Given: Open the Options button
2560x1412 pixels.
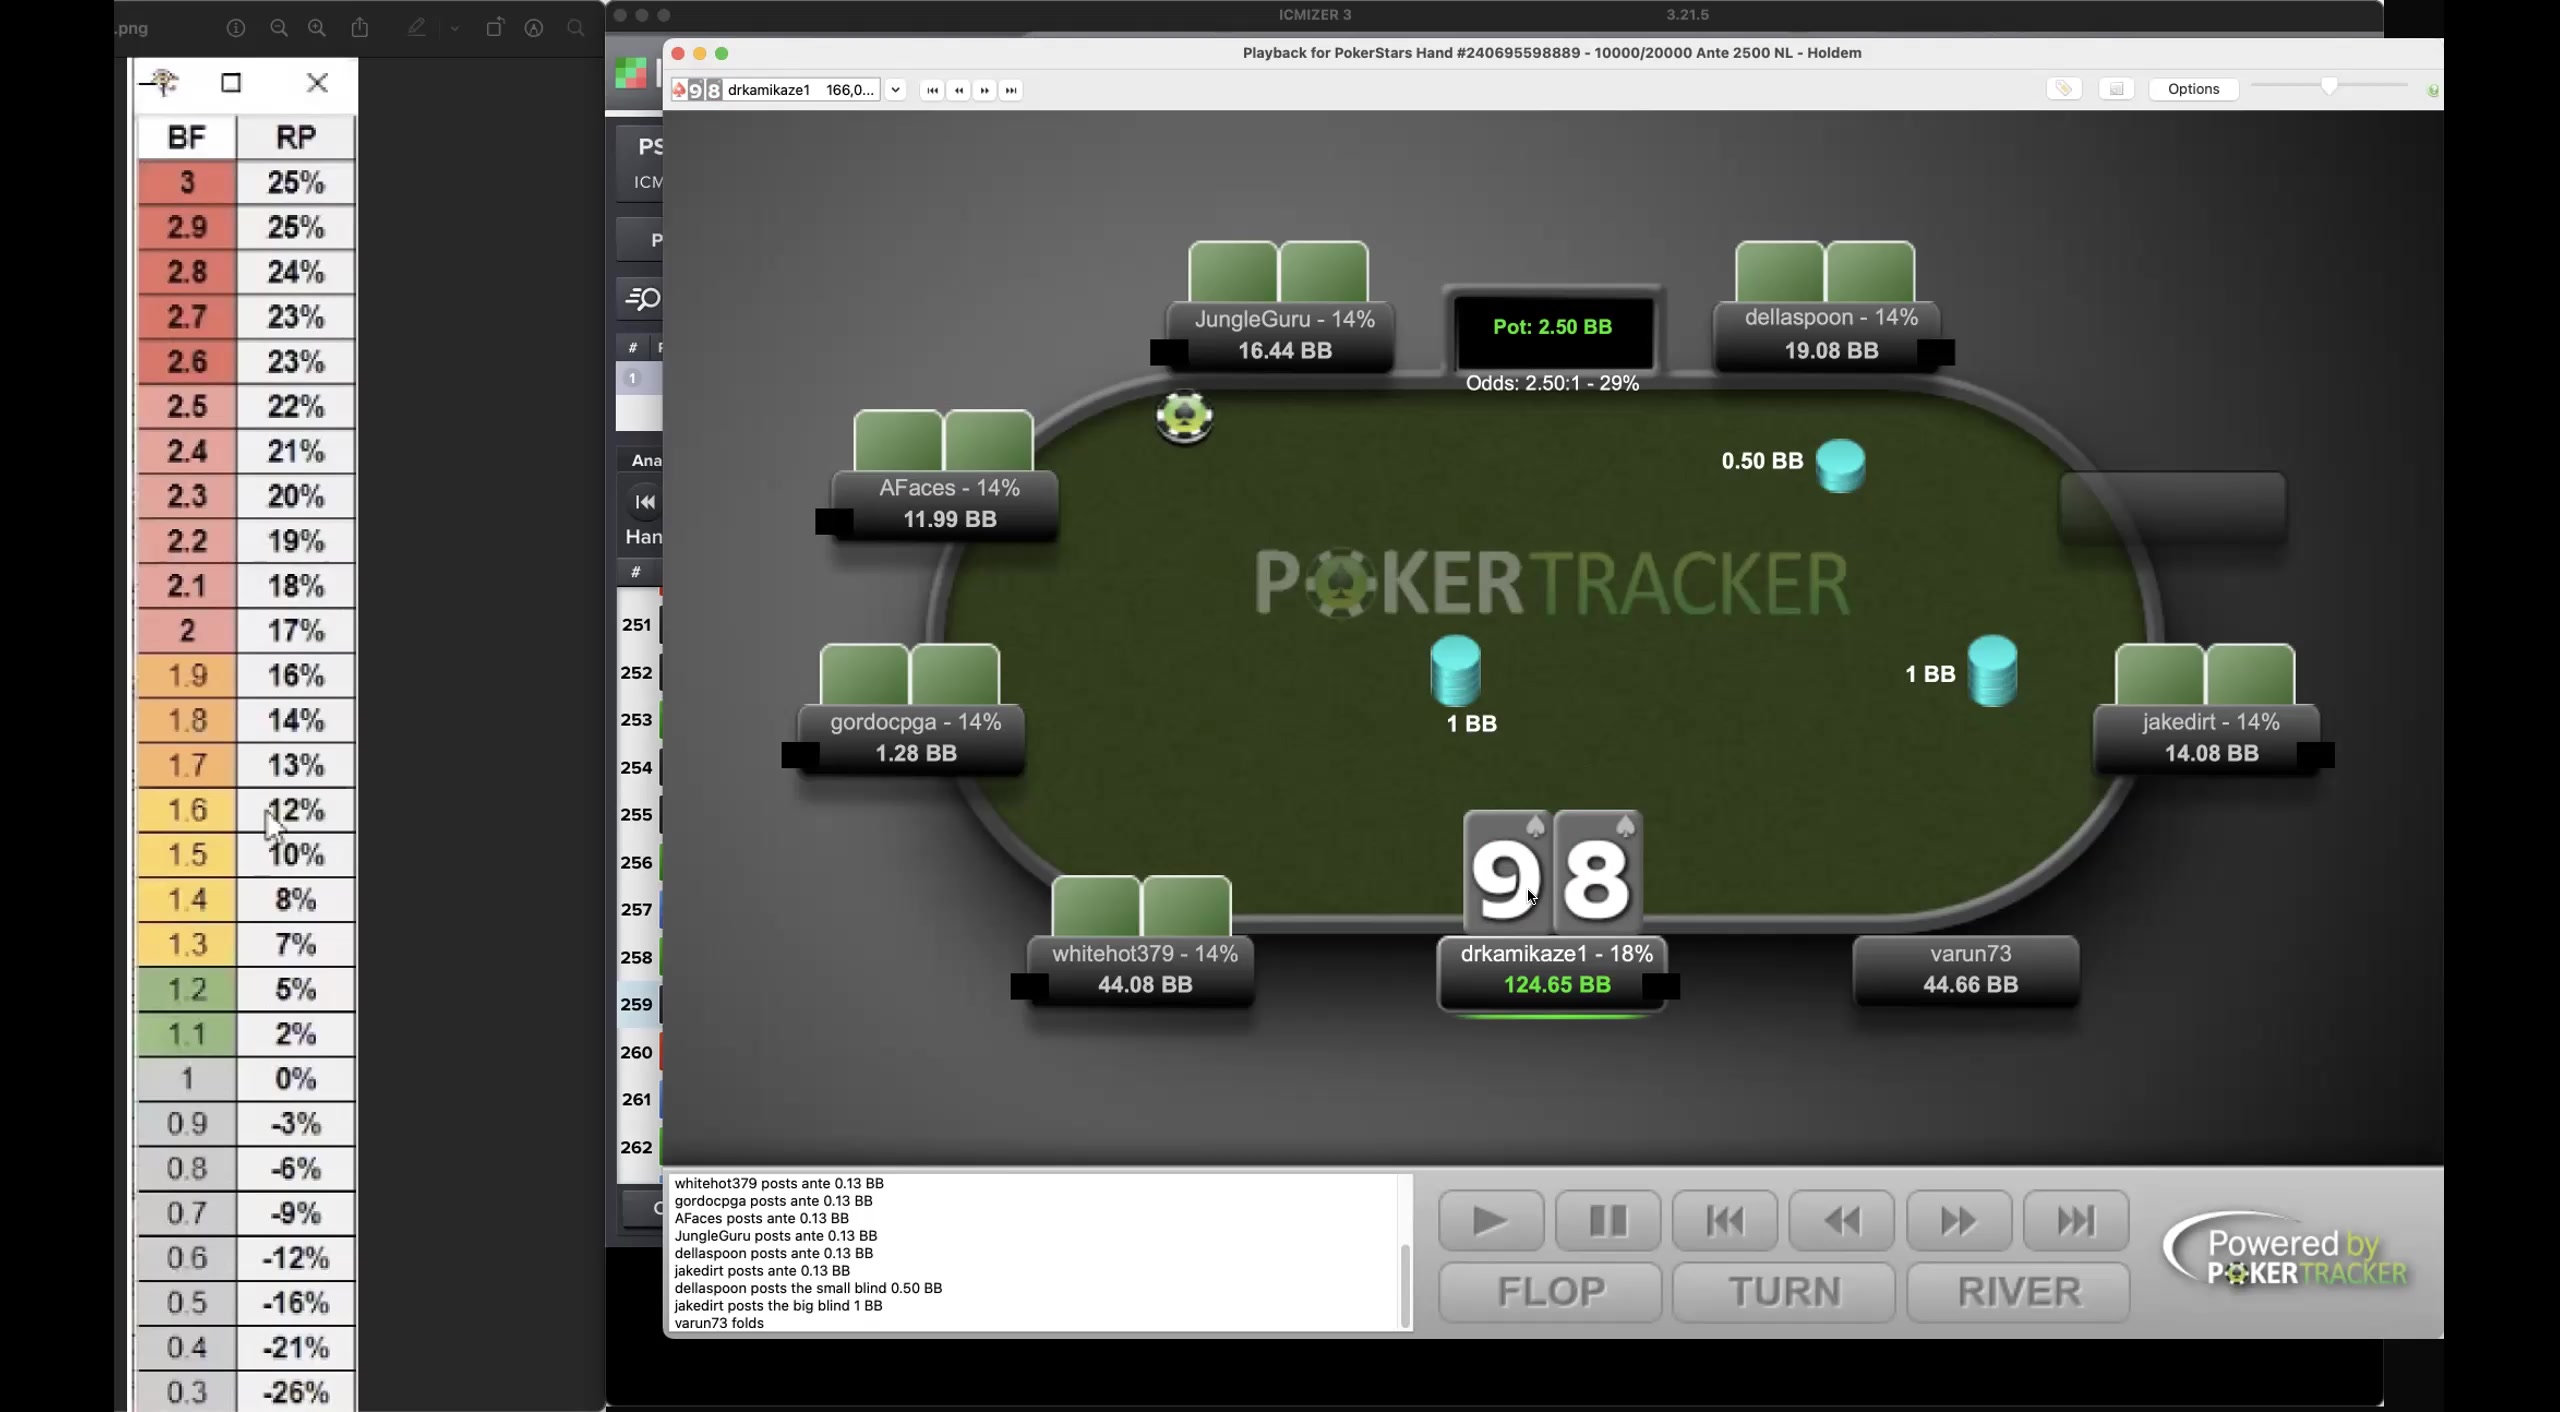Looking at the screenshot, I should 2193,89.
